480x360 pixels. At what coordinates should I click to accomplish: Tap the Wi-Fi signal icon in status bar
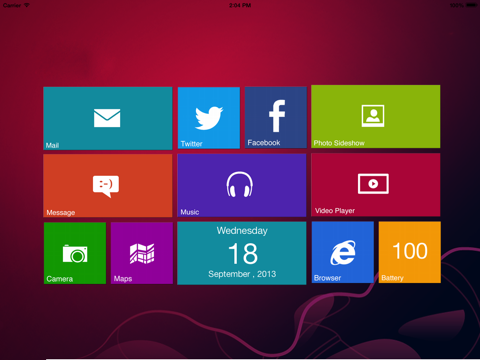tap(26, 5)
